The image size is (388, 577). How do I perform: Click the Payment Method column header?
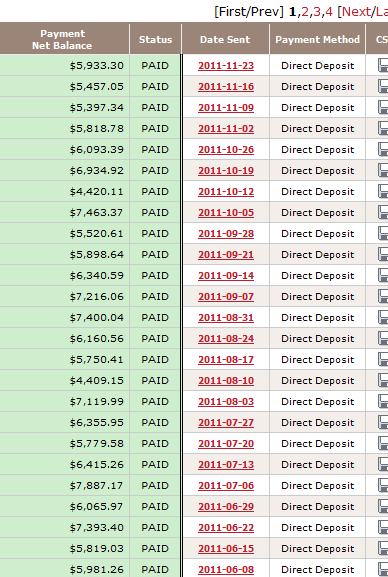(x=318, y=39)
